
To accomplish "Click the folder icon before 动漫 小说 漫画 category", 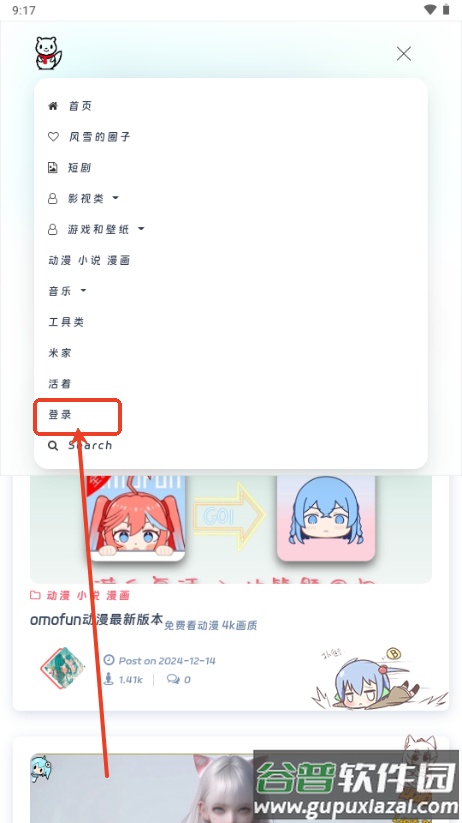I will pyautogui.click(x=35, y=595).
